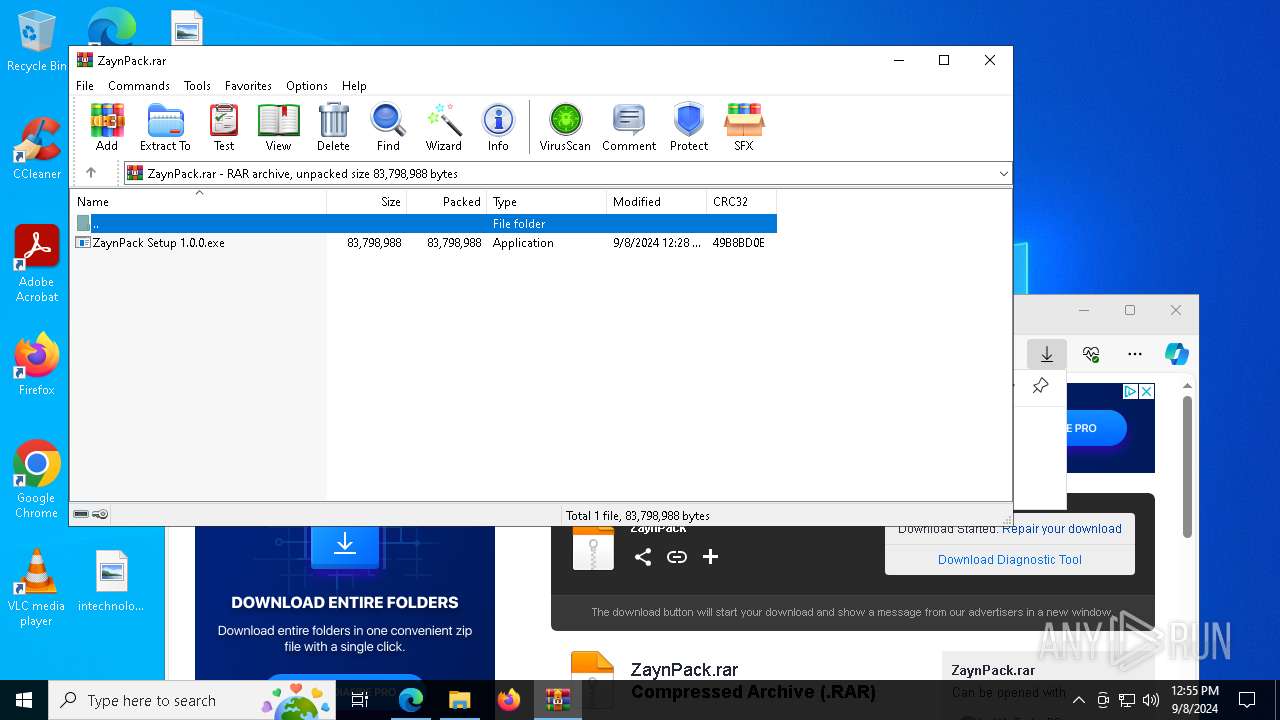
Task: Show archive Info
Action: tap(498, 127)
